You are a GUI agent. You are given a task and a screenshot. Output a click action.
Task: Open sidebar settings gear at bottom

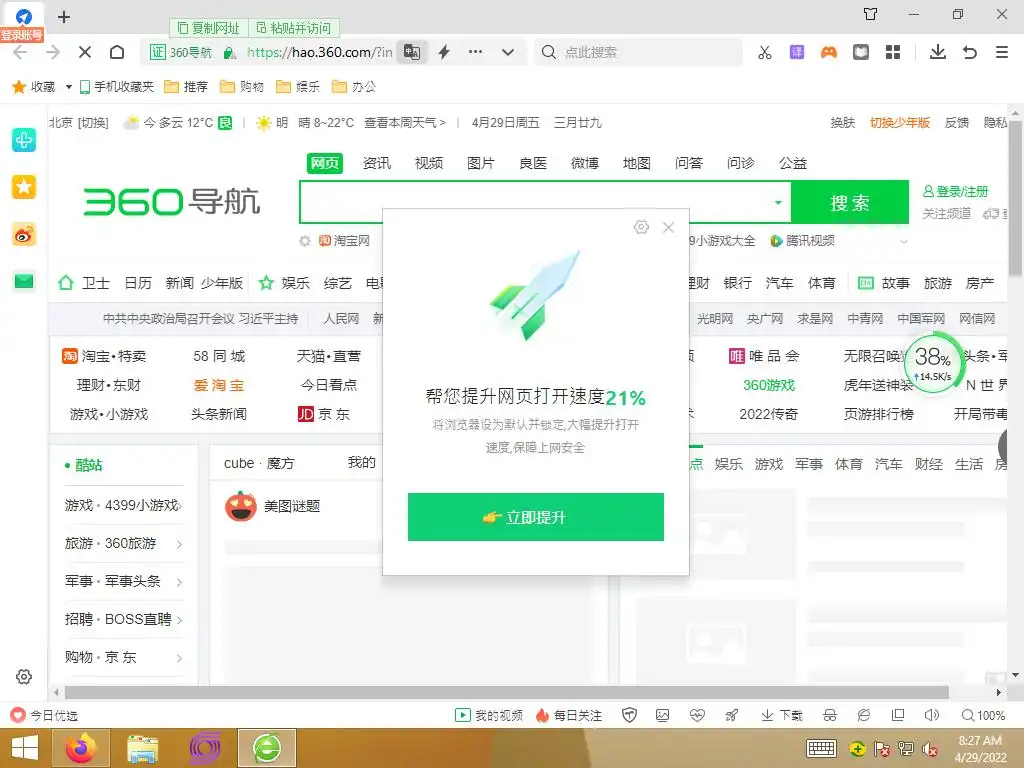coord(24,677)
